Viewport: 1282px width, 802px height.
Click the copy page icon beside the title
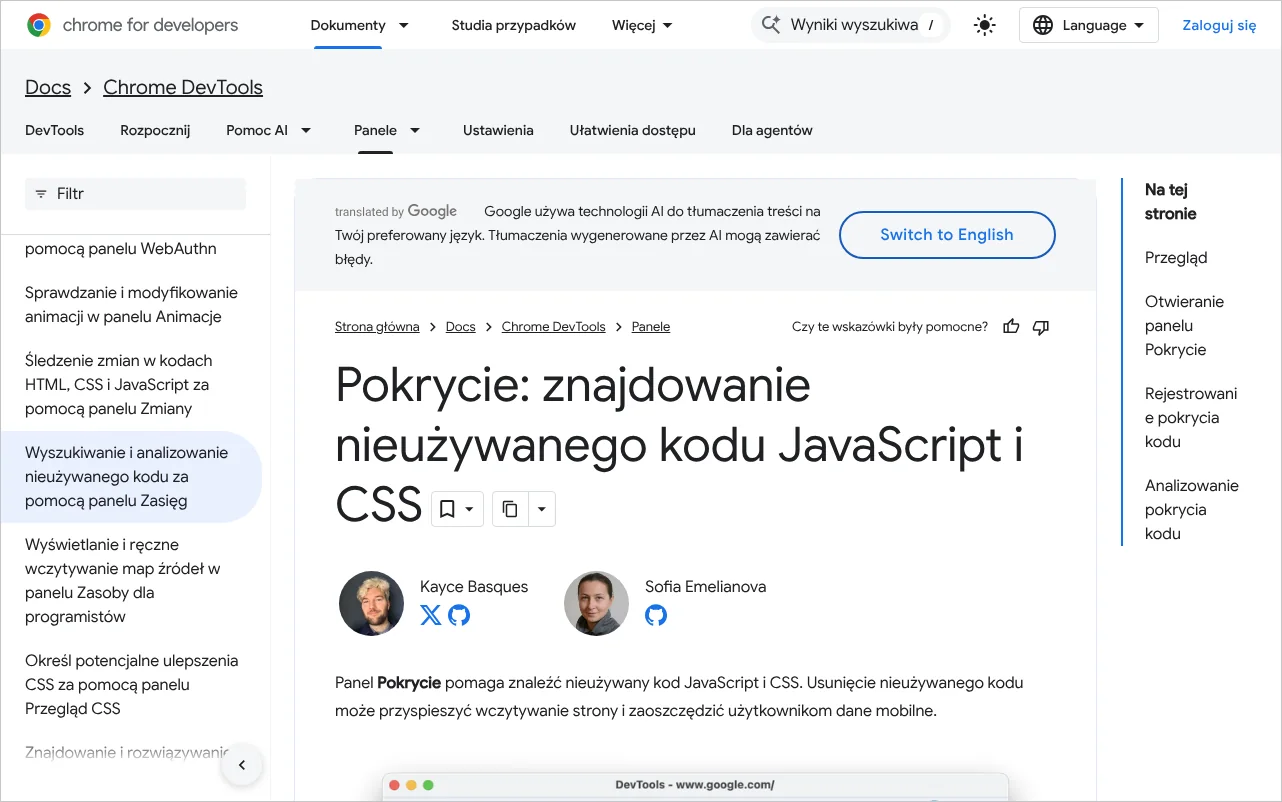point(510,509)
